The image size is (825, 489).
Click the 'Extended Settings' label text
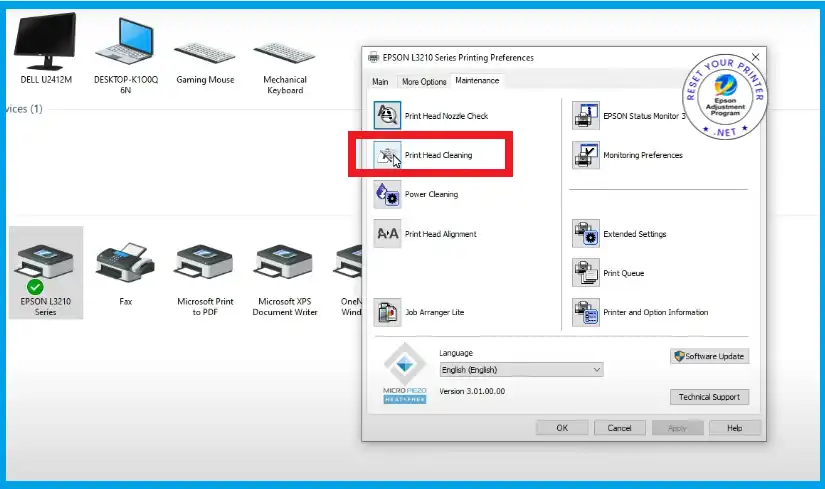[x=635, y=234]
